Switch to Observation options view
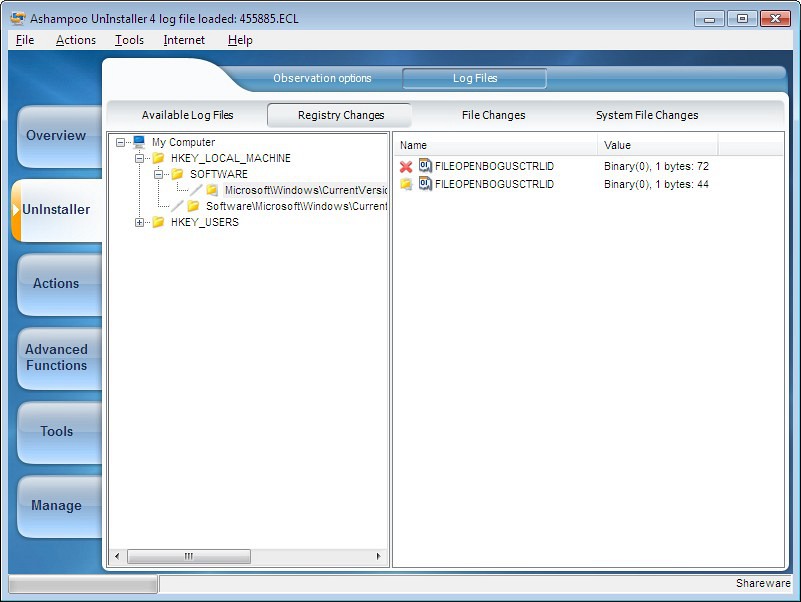 (322, 77)
